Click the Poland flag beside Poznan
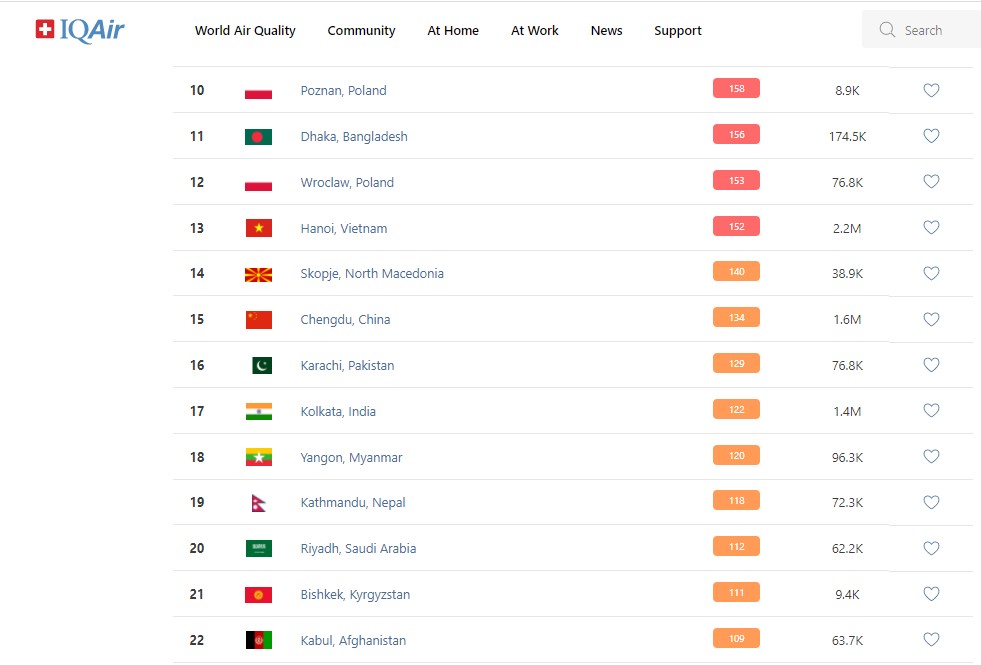This screenshot has width=981, height=665. [x=258, y=91]
